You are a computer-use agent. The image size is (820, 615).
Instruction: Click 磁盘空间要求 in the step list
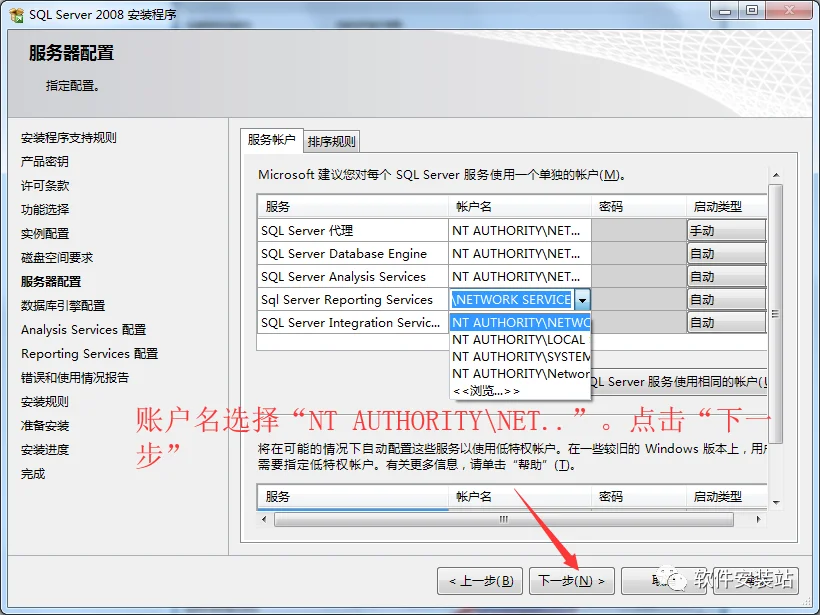56,258
